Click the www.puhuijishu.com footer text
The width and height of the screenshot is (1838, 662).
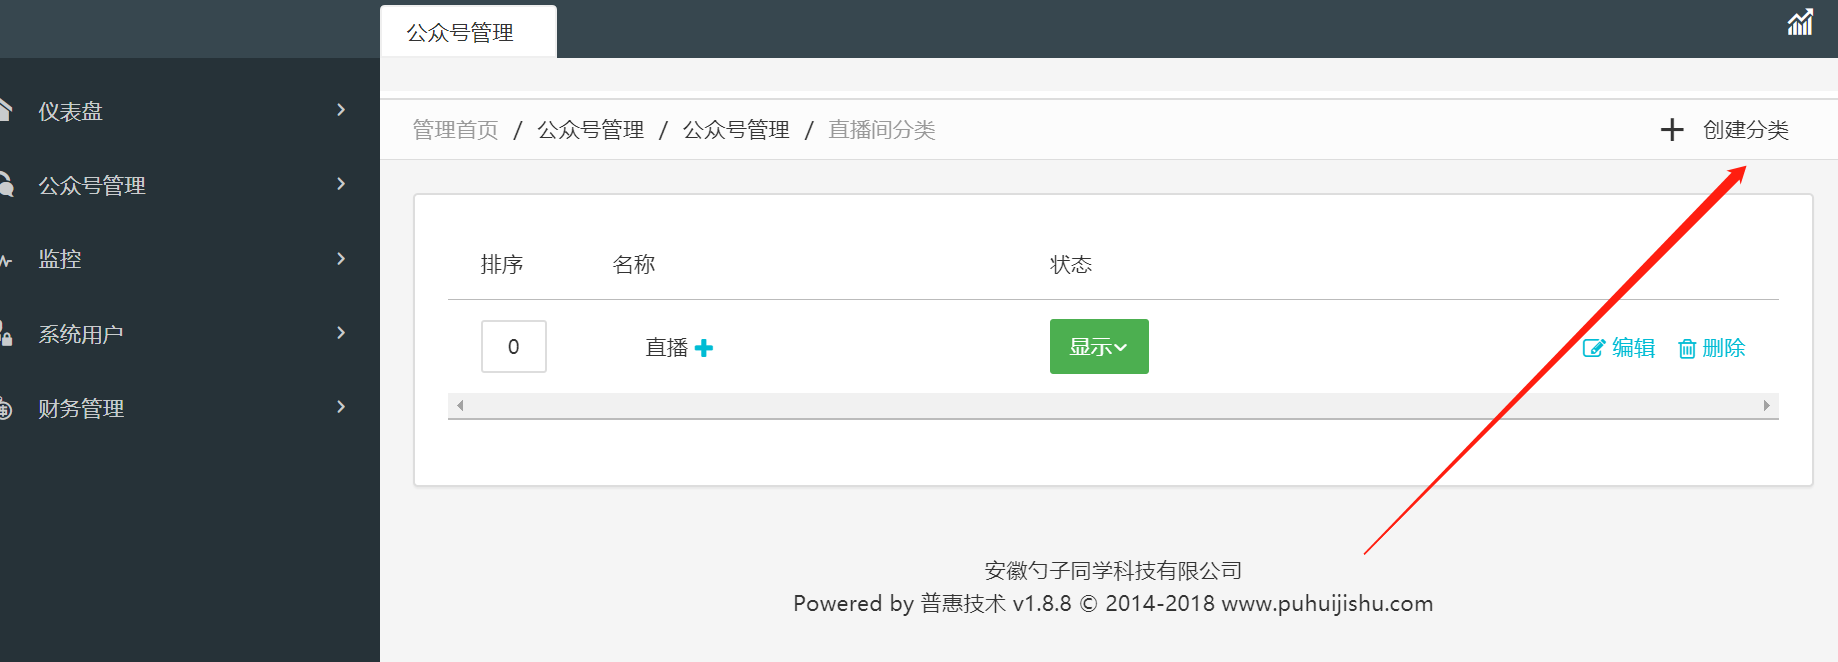(x=1327, y=603)
